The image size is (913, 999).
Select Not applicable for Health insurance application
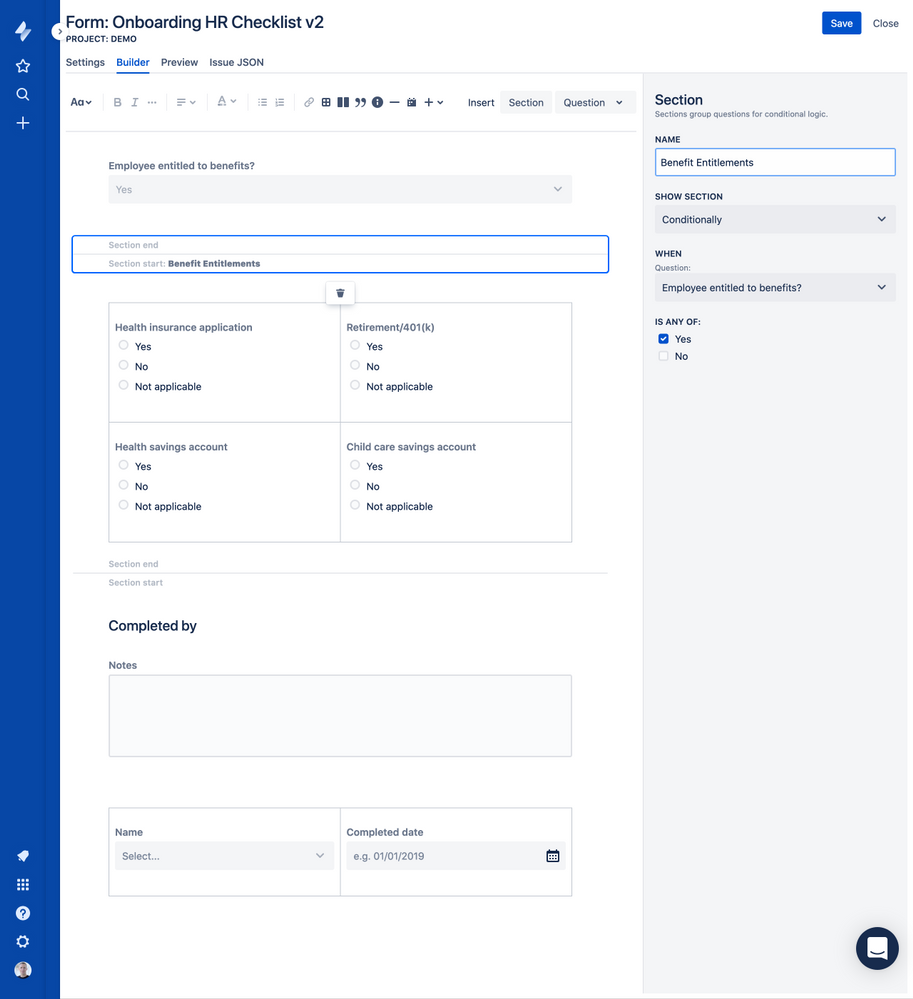pyautogui.click(x=124, y=385)
